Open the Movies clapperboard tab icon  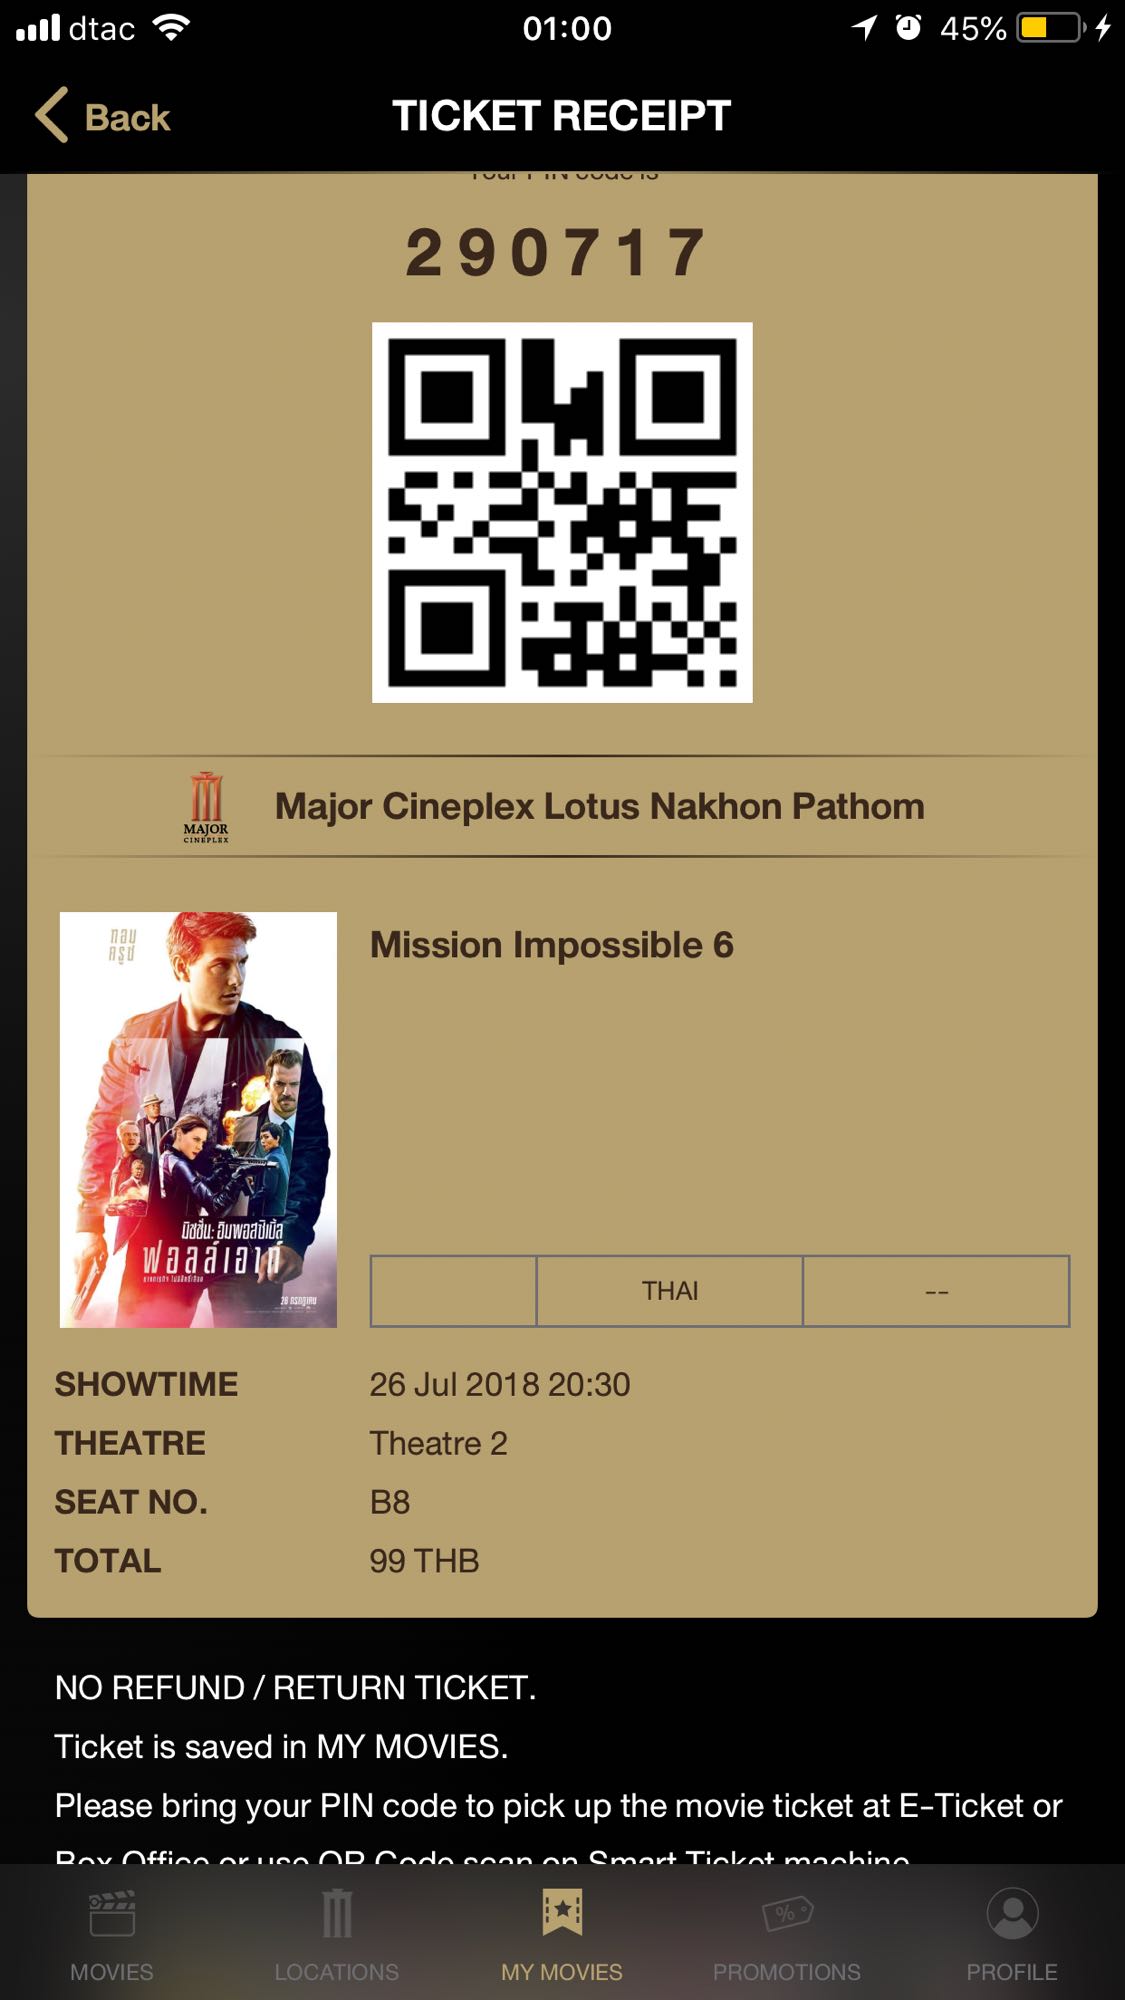click(x=112, y=1913)
